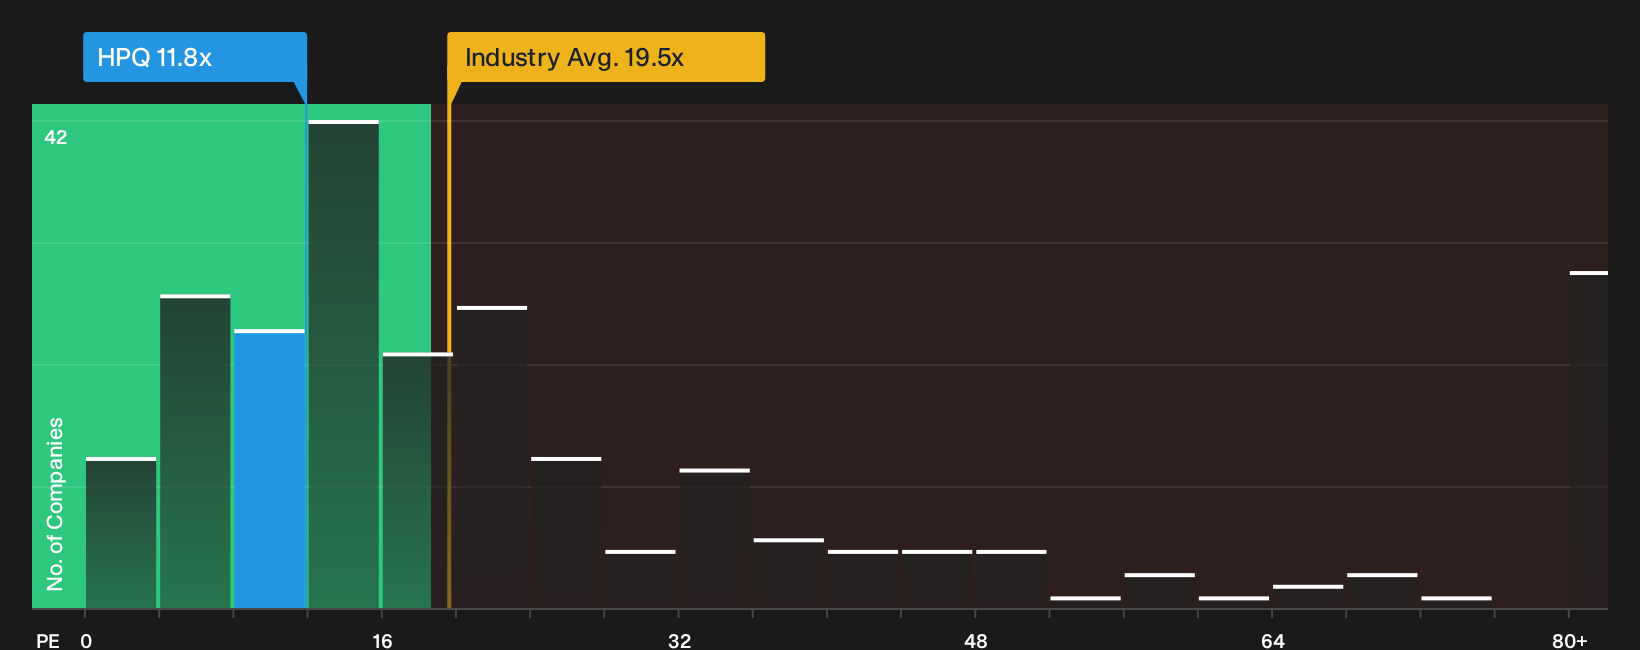
Task: Click the '48' x-axis label
Action: point(976,640)
